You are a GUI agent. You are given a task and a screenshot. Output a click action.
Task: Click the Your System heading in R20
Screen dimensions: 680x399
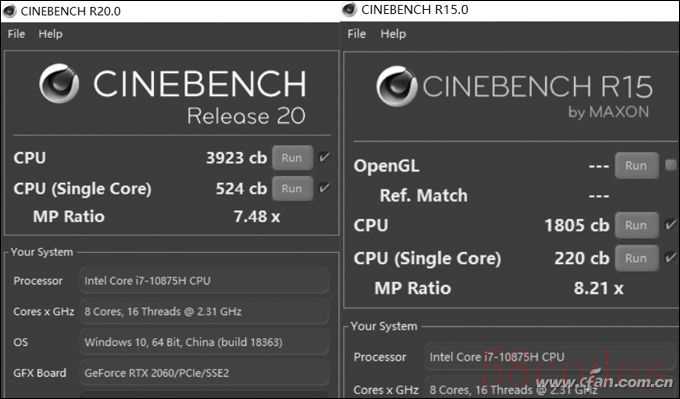click(42, 252)
